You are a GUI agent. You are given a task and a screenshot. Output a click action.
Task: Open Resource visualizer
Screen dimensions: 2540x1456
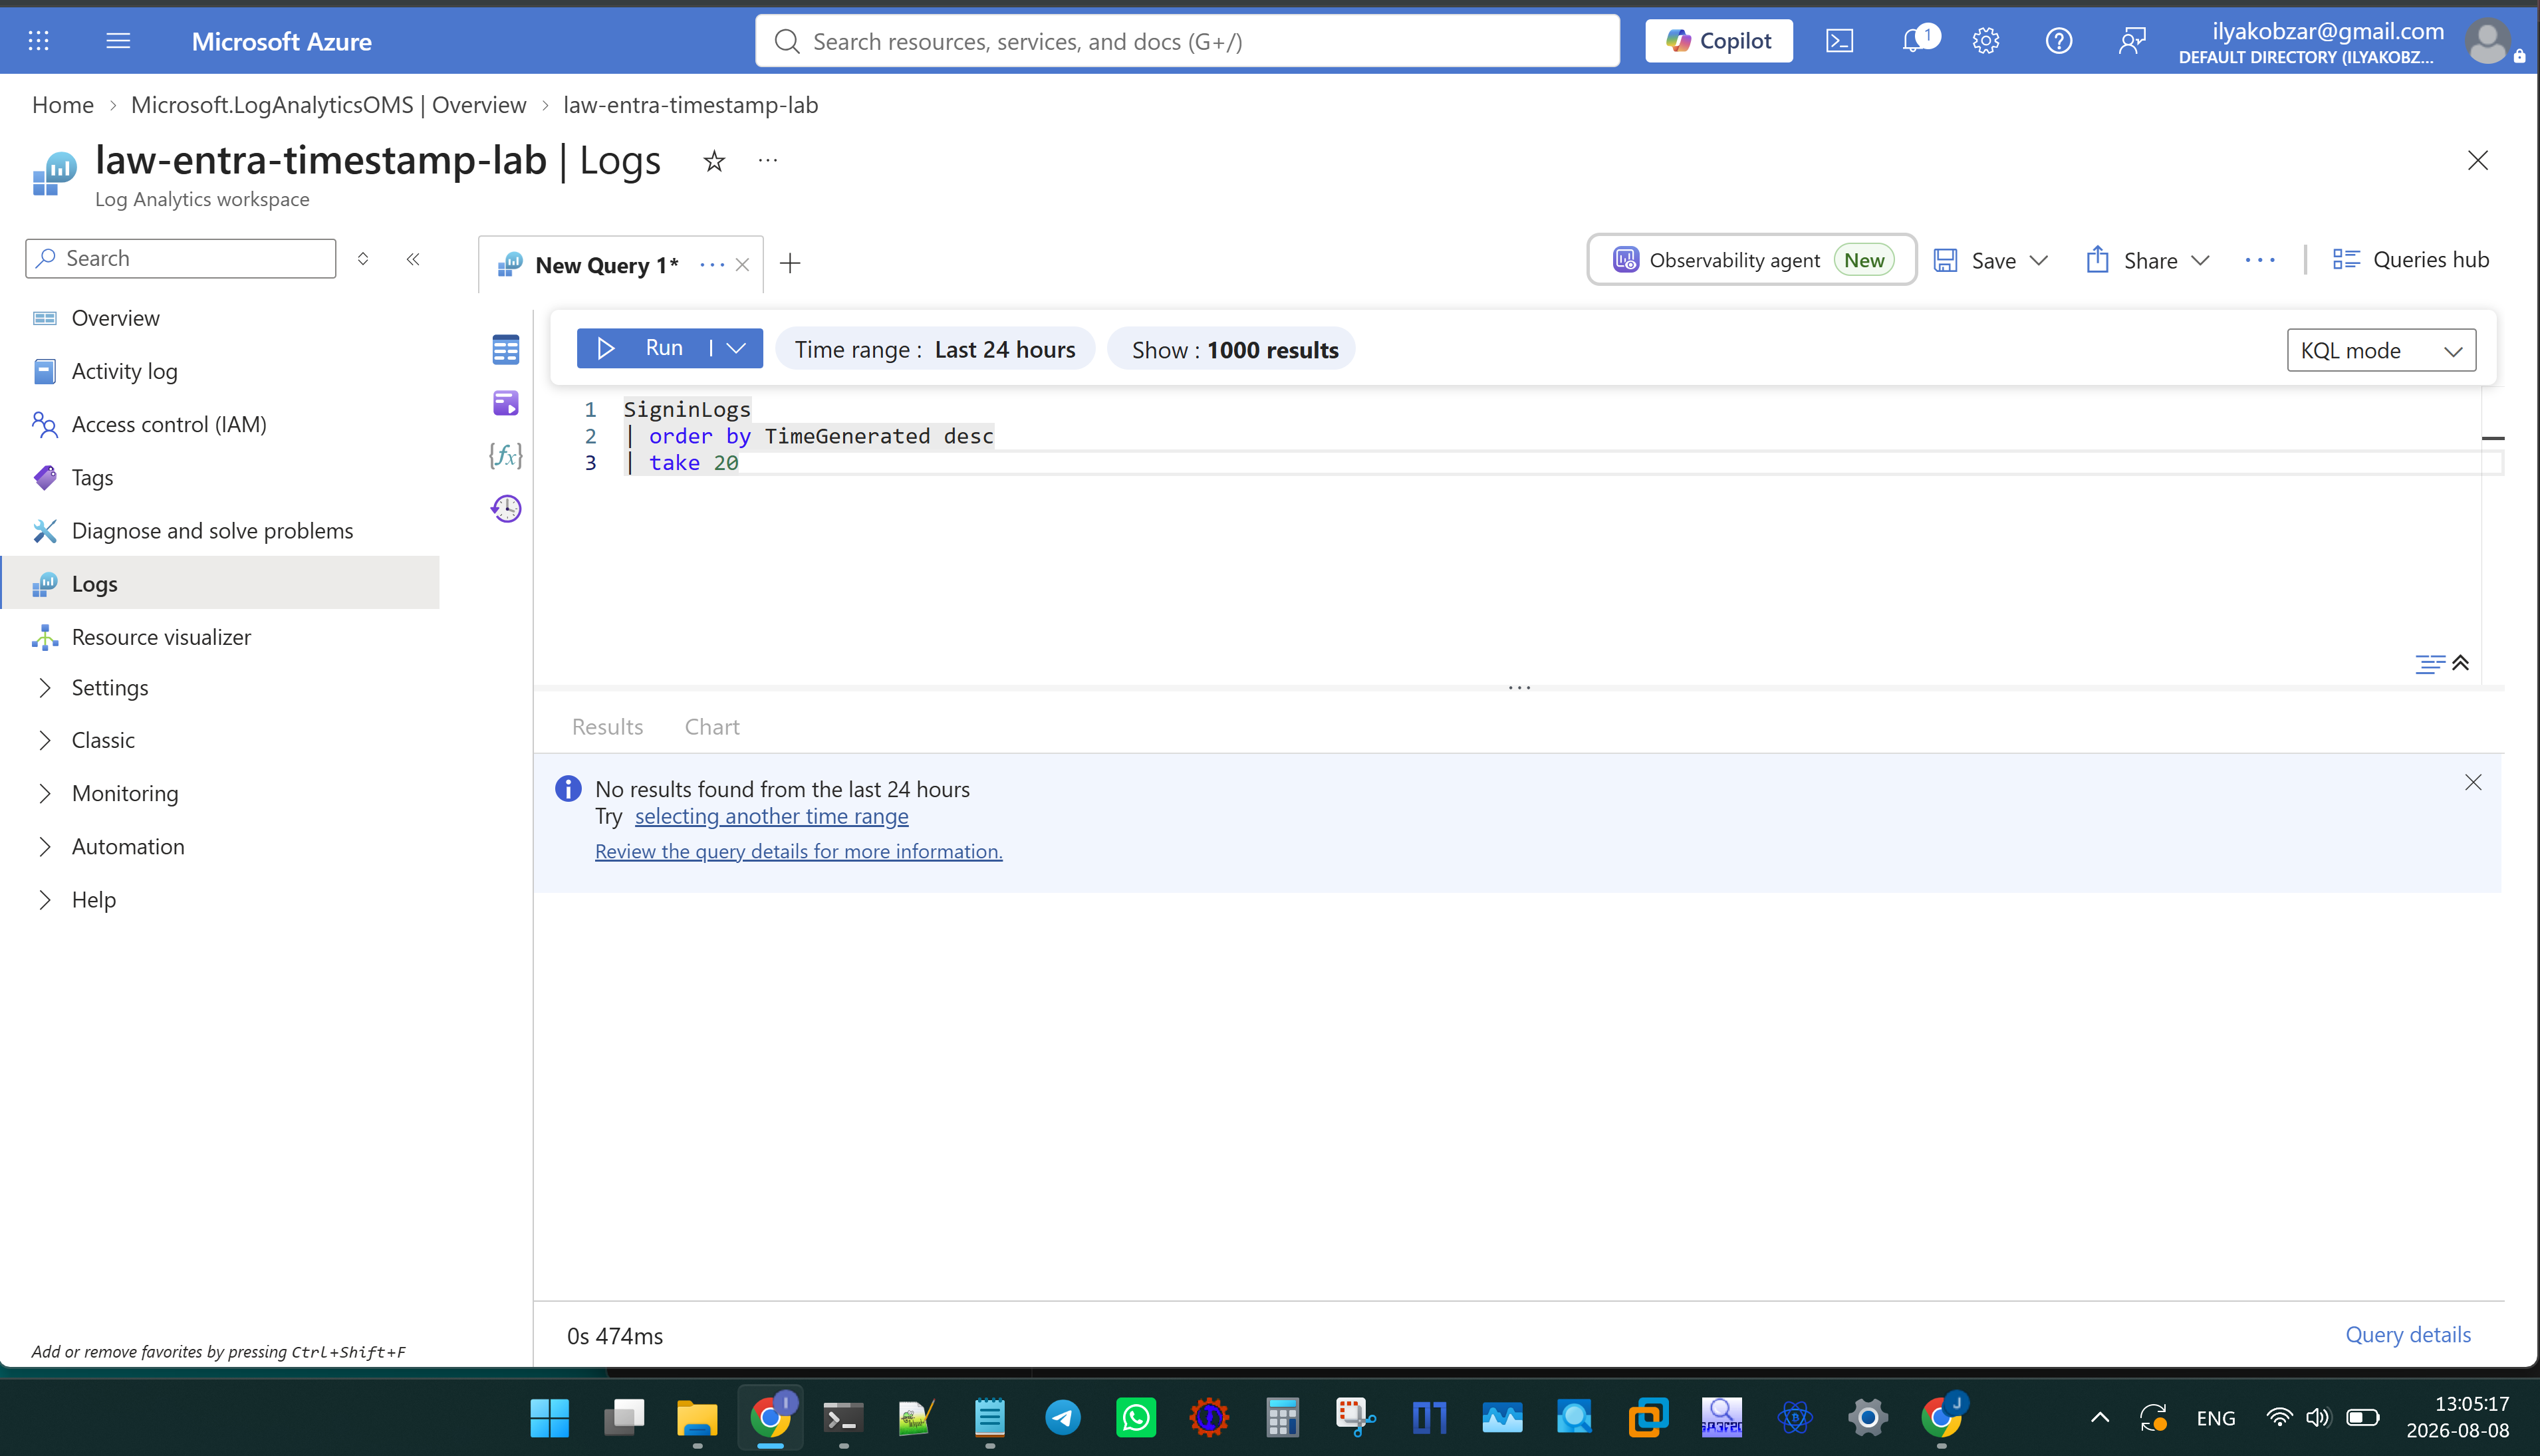tap(161, 637)
